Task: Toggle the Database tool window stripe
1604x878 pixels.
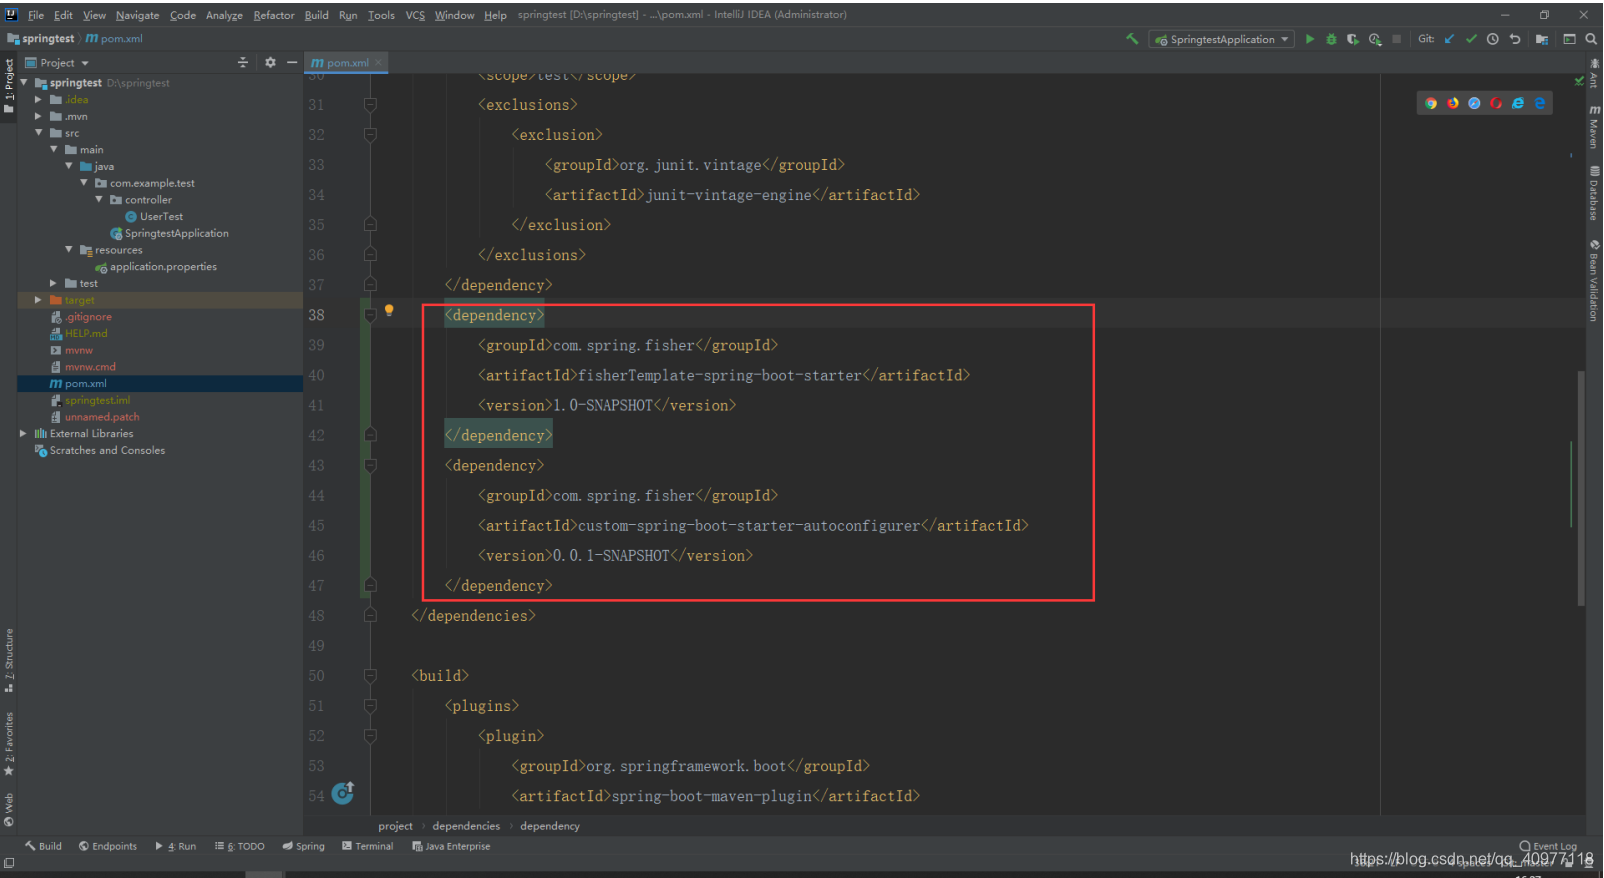Action: 1594,193
